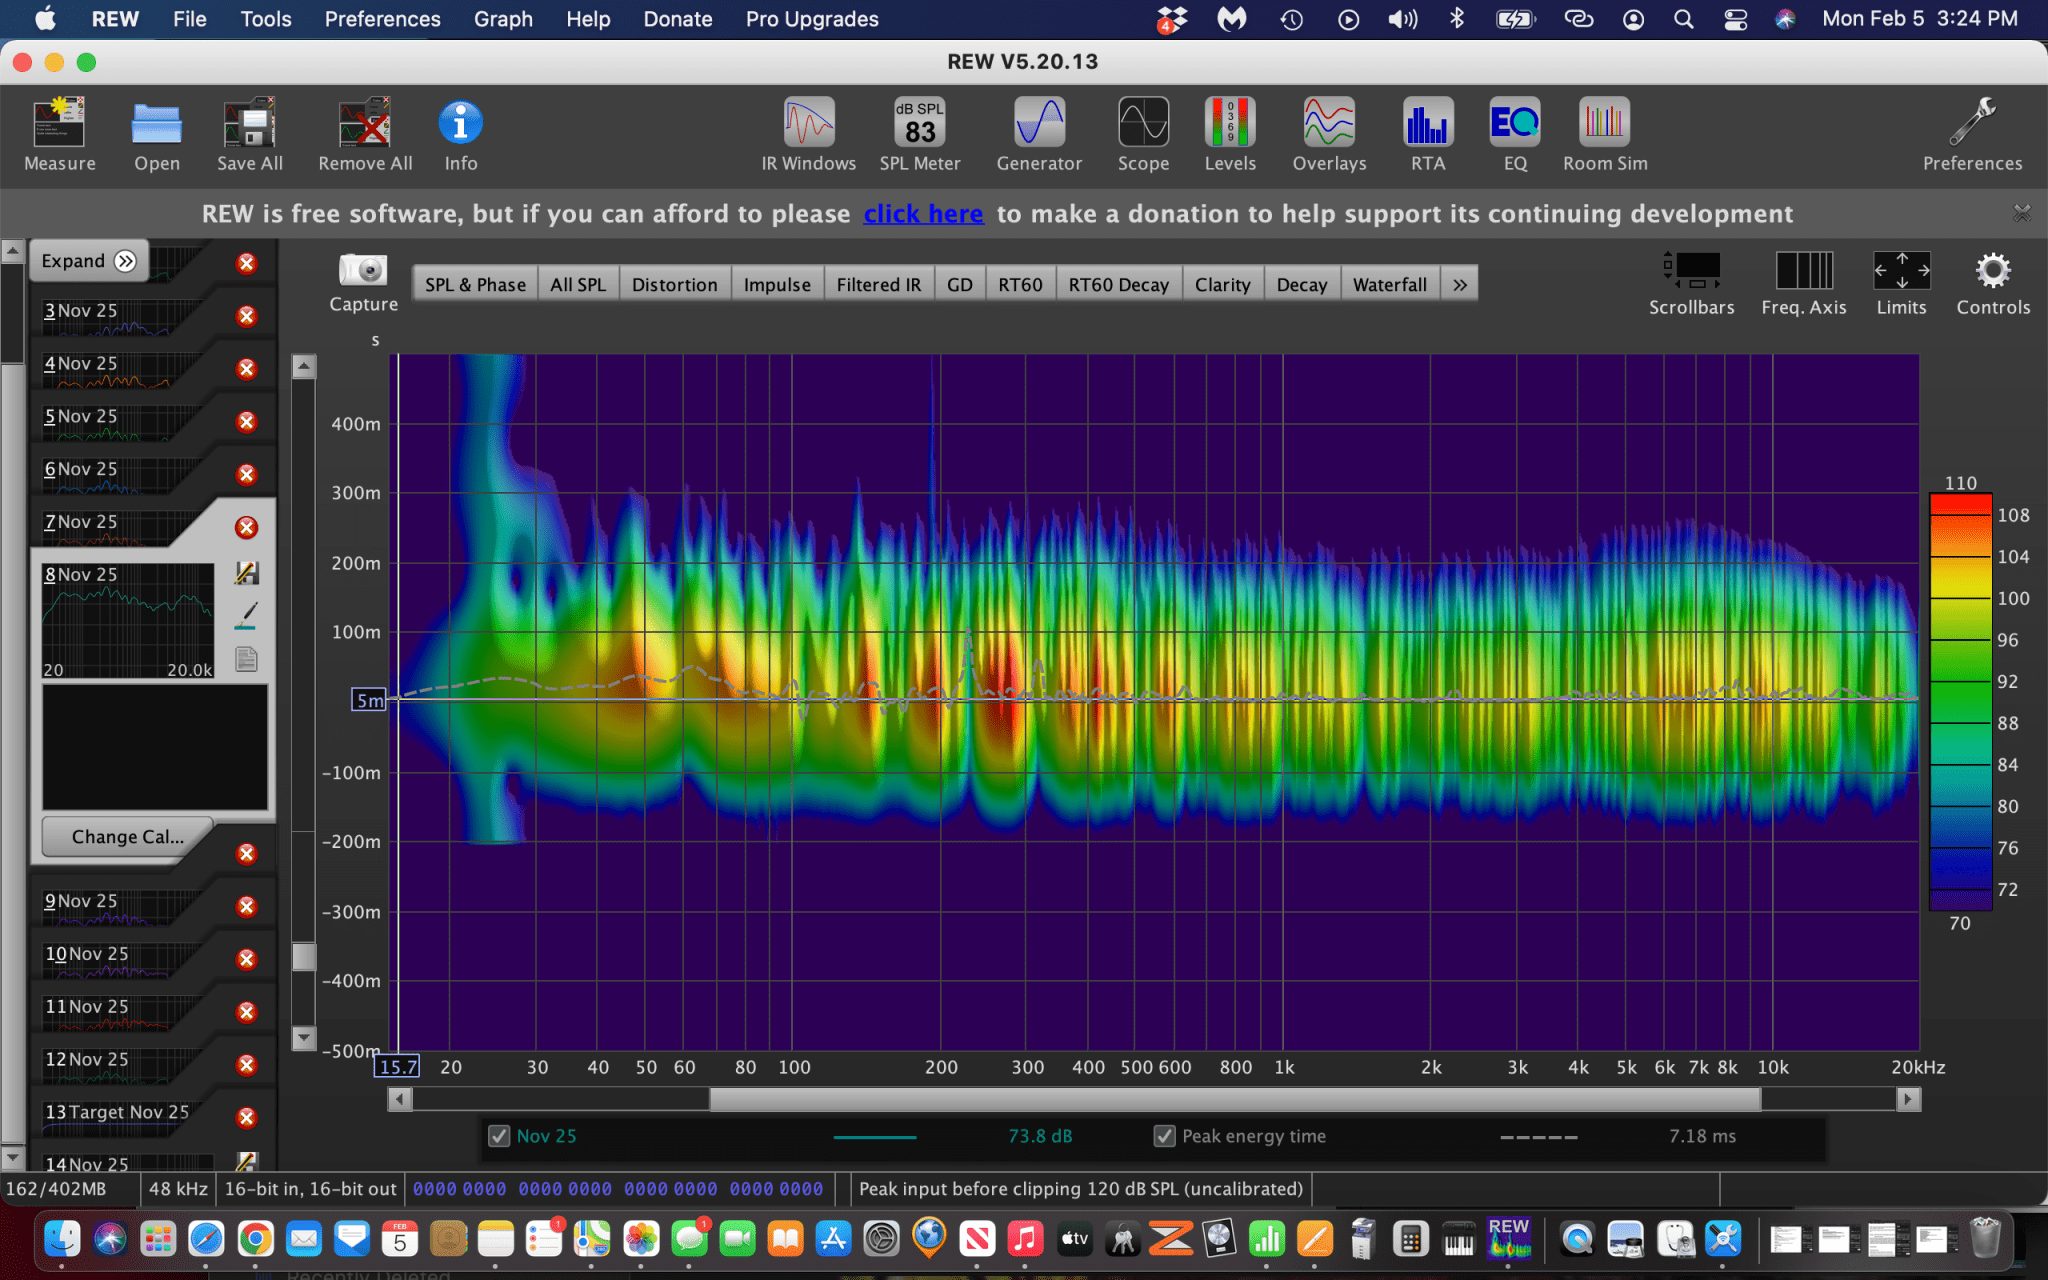The width and height of the screenshot is (2048, 1280).
Task: Open Spotlight search in menu bar
Action: point(1684,19)
